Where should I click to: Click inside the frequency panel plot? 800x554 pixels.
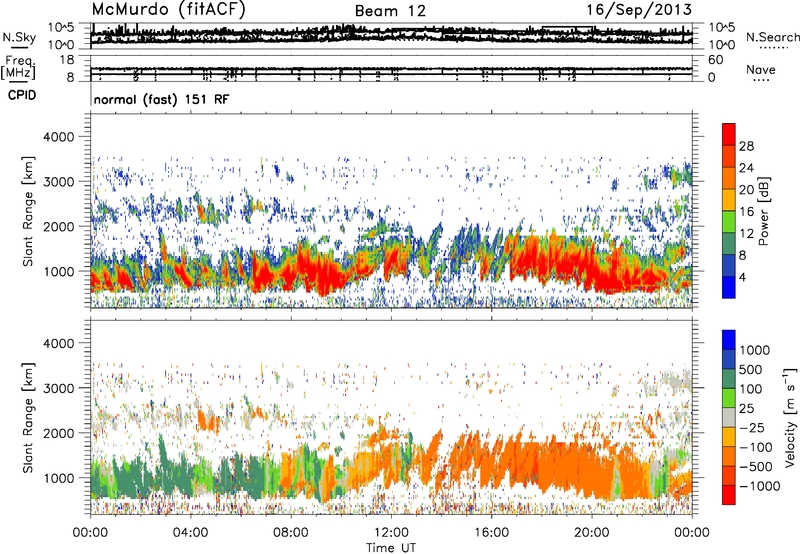click(x=391, y=68)
